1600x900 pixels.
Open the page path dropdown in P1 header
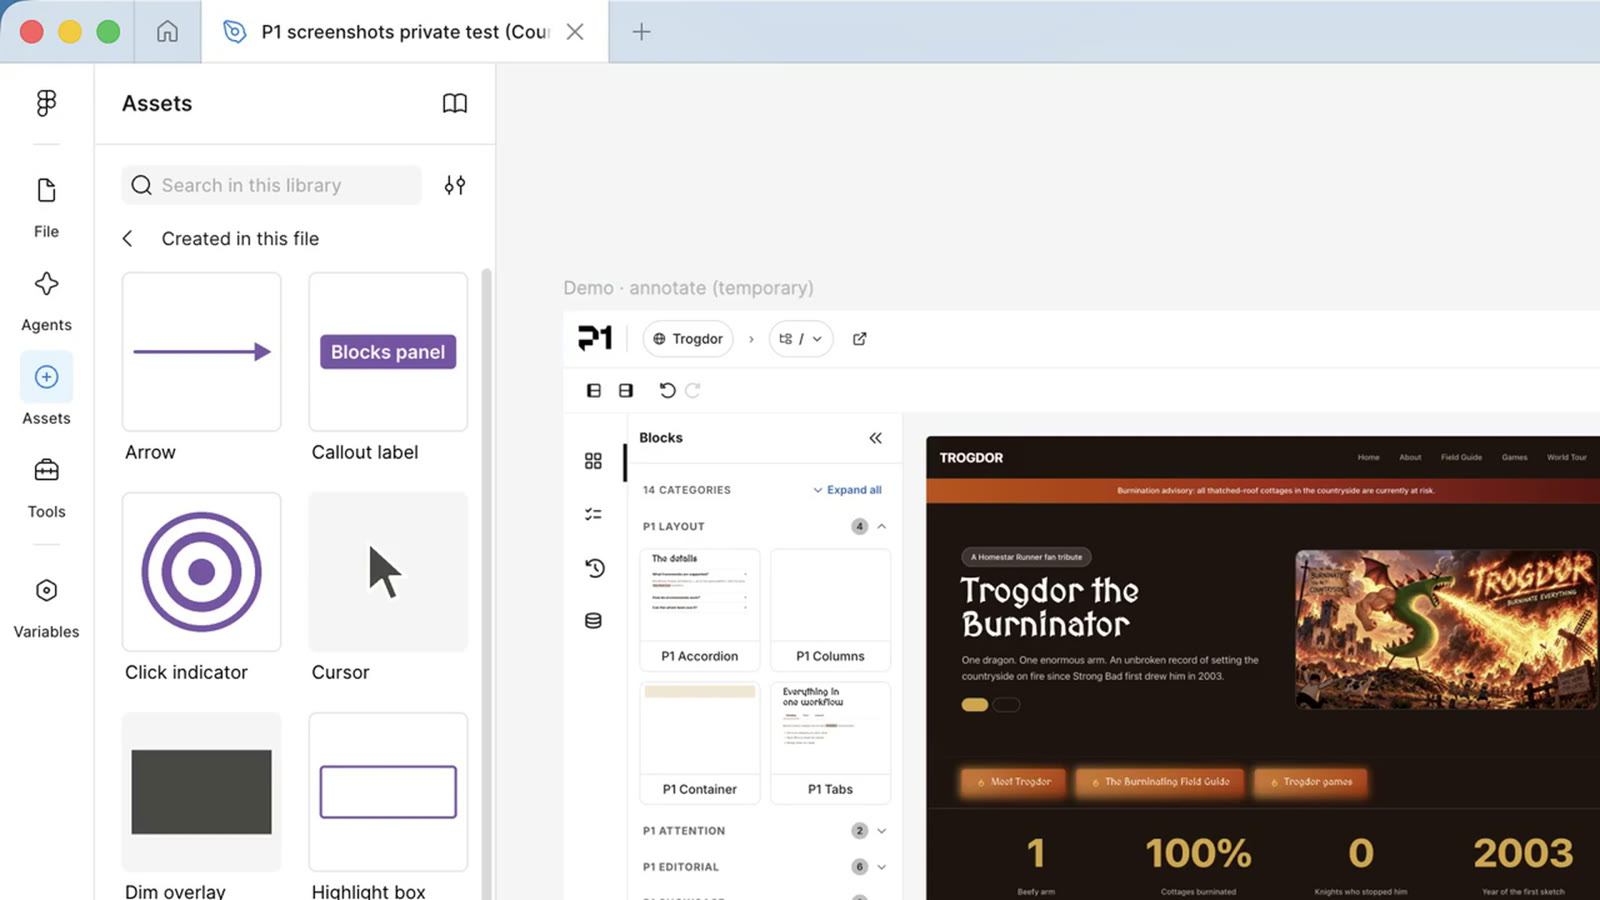[801, 339]
